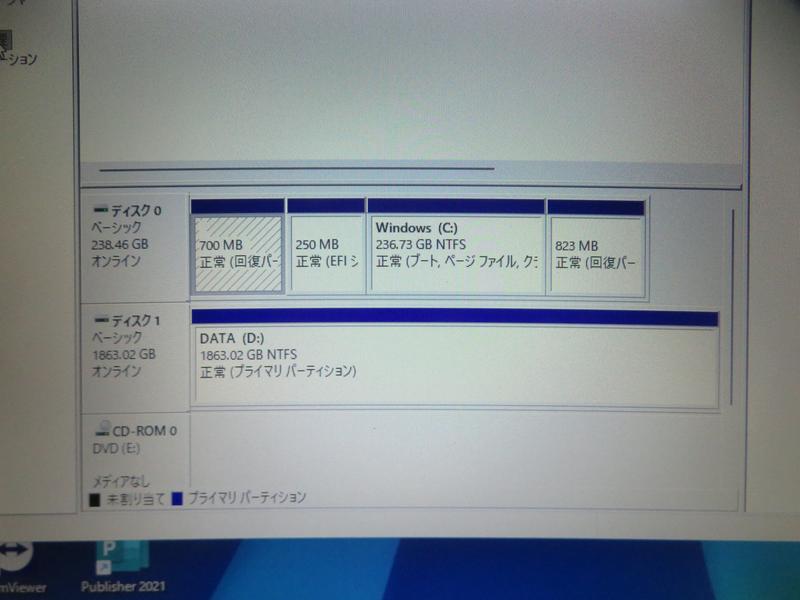Click the プライマリ パーティション legend label

[247, 497]
